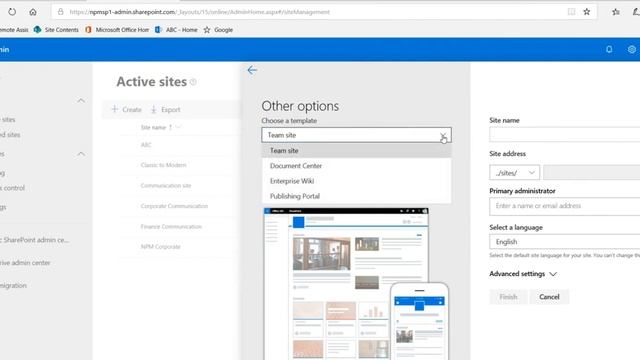The width and height of the screenshot is (640, 360).
Task: Open Microsoft Office Home bookmark
Action: coord(117,30)
